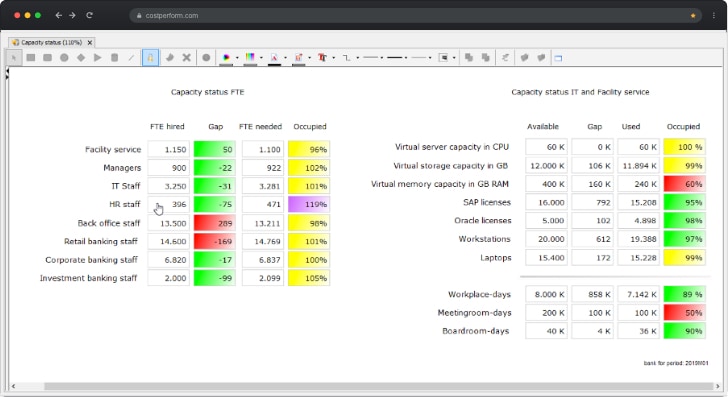
Task: Click Back office staff Gap value 289
Action: (214, 223)
